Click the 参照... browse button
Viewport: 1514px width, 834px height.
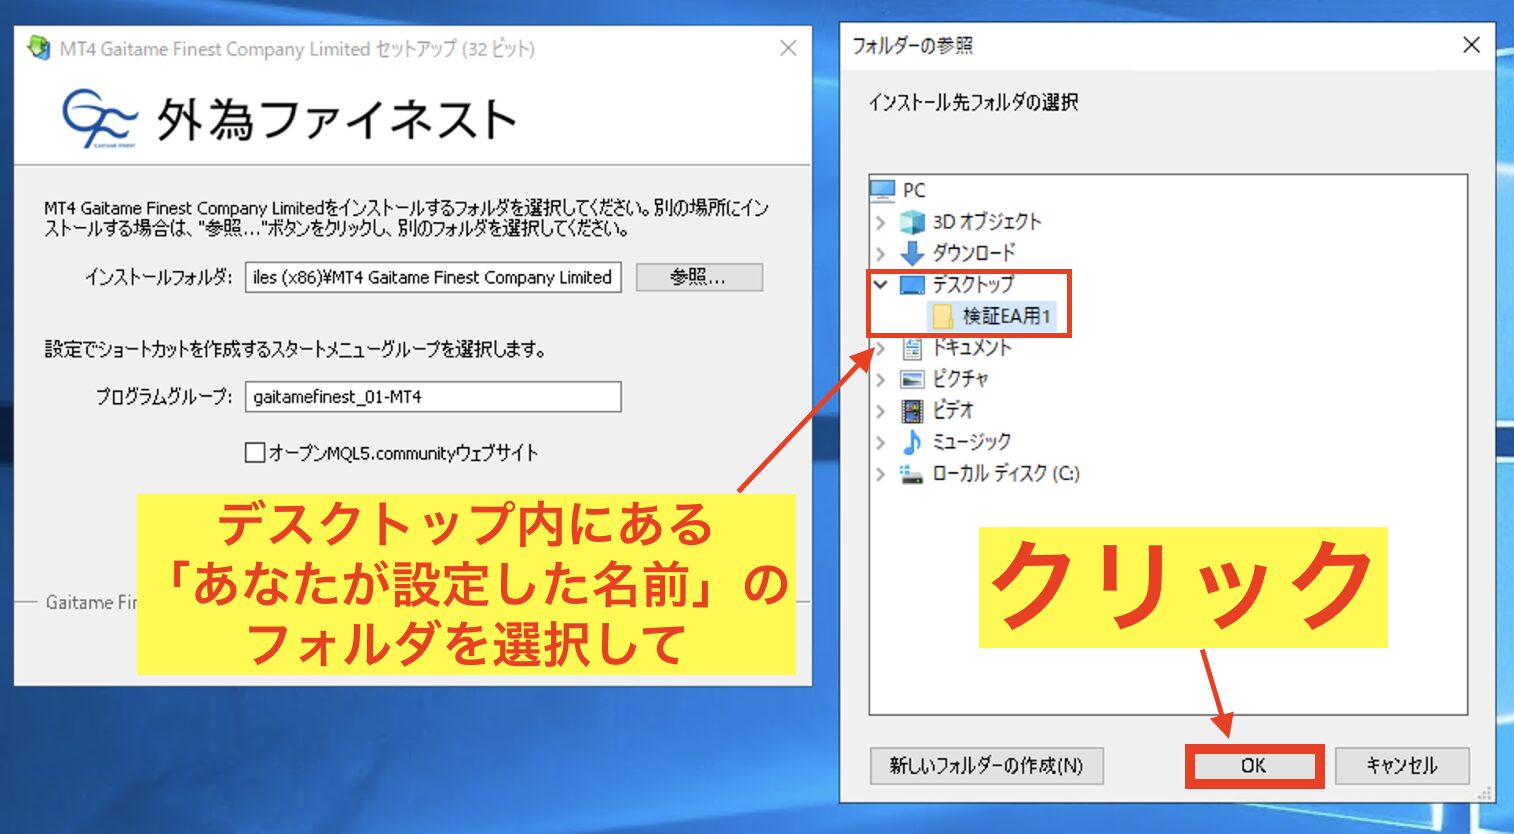[x=699, y=277]
